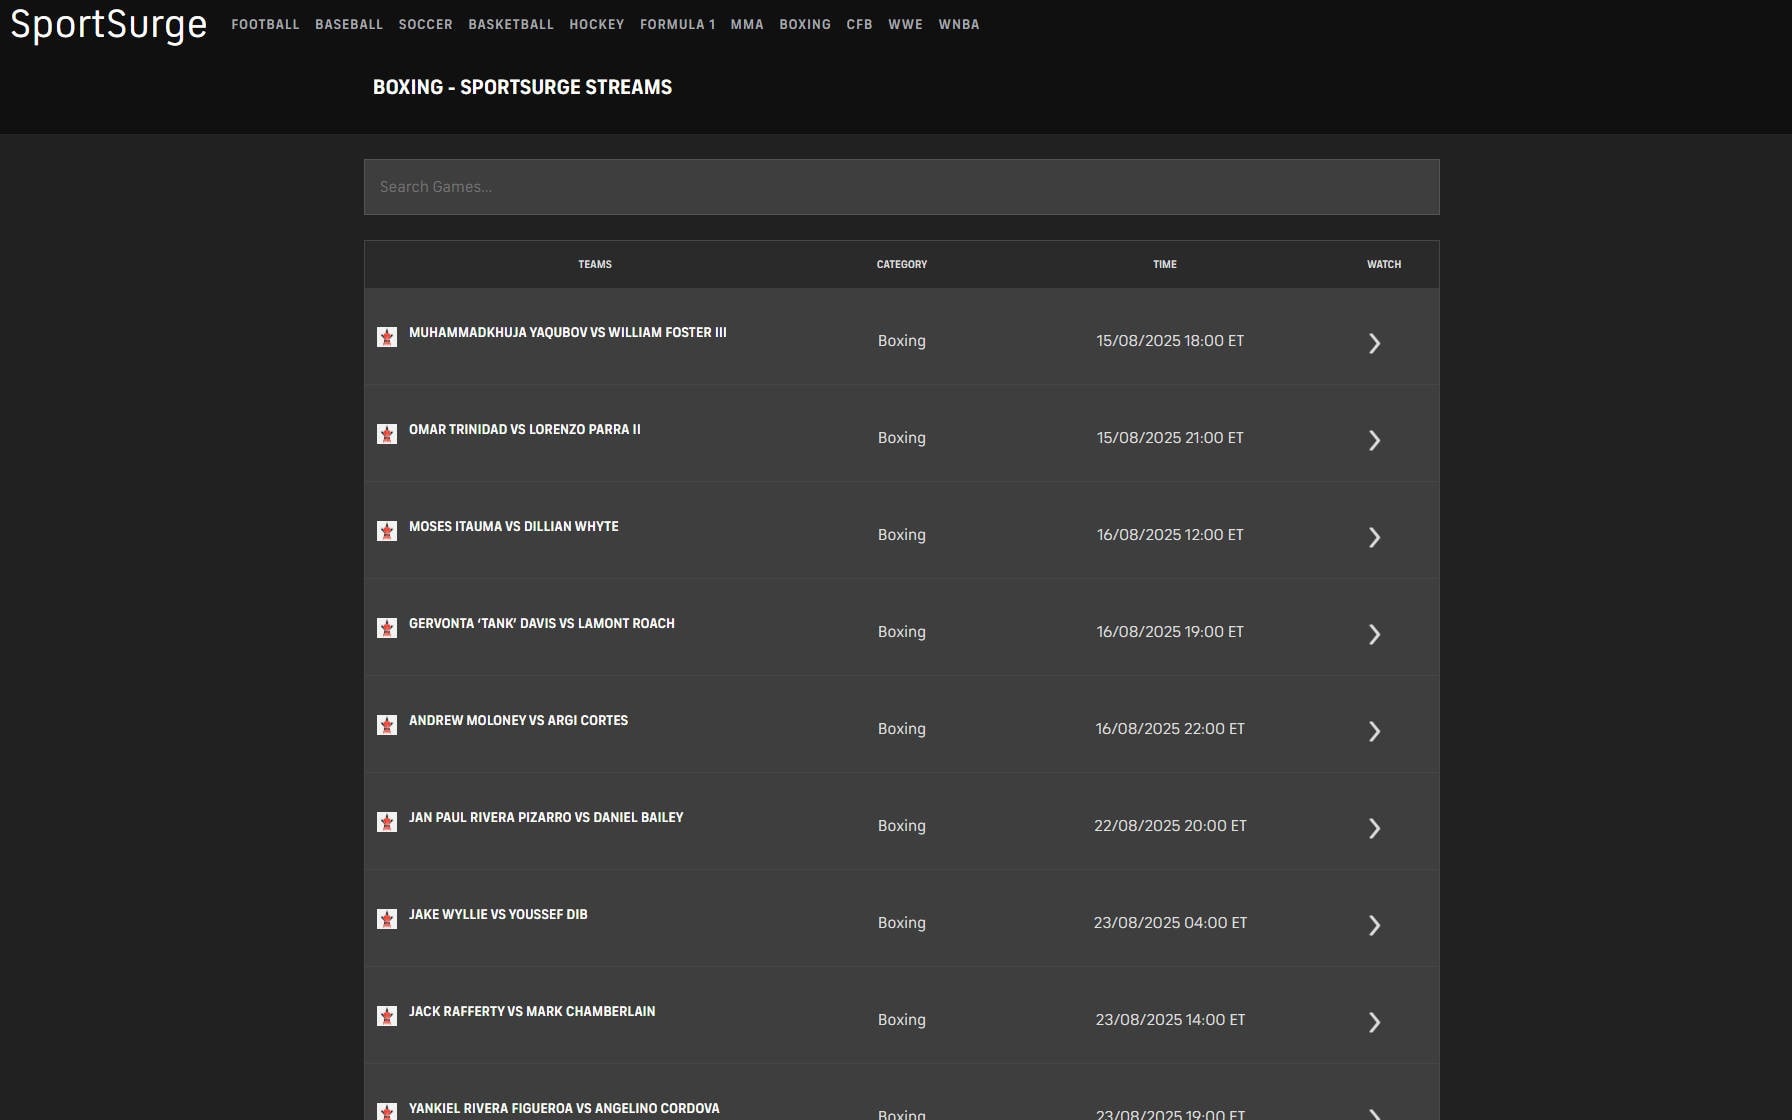1792x1120 pixels.
Task: Focus the Search Games input field
Action: coord(902,187)
